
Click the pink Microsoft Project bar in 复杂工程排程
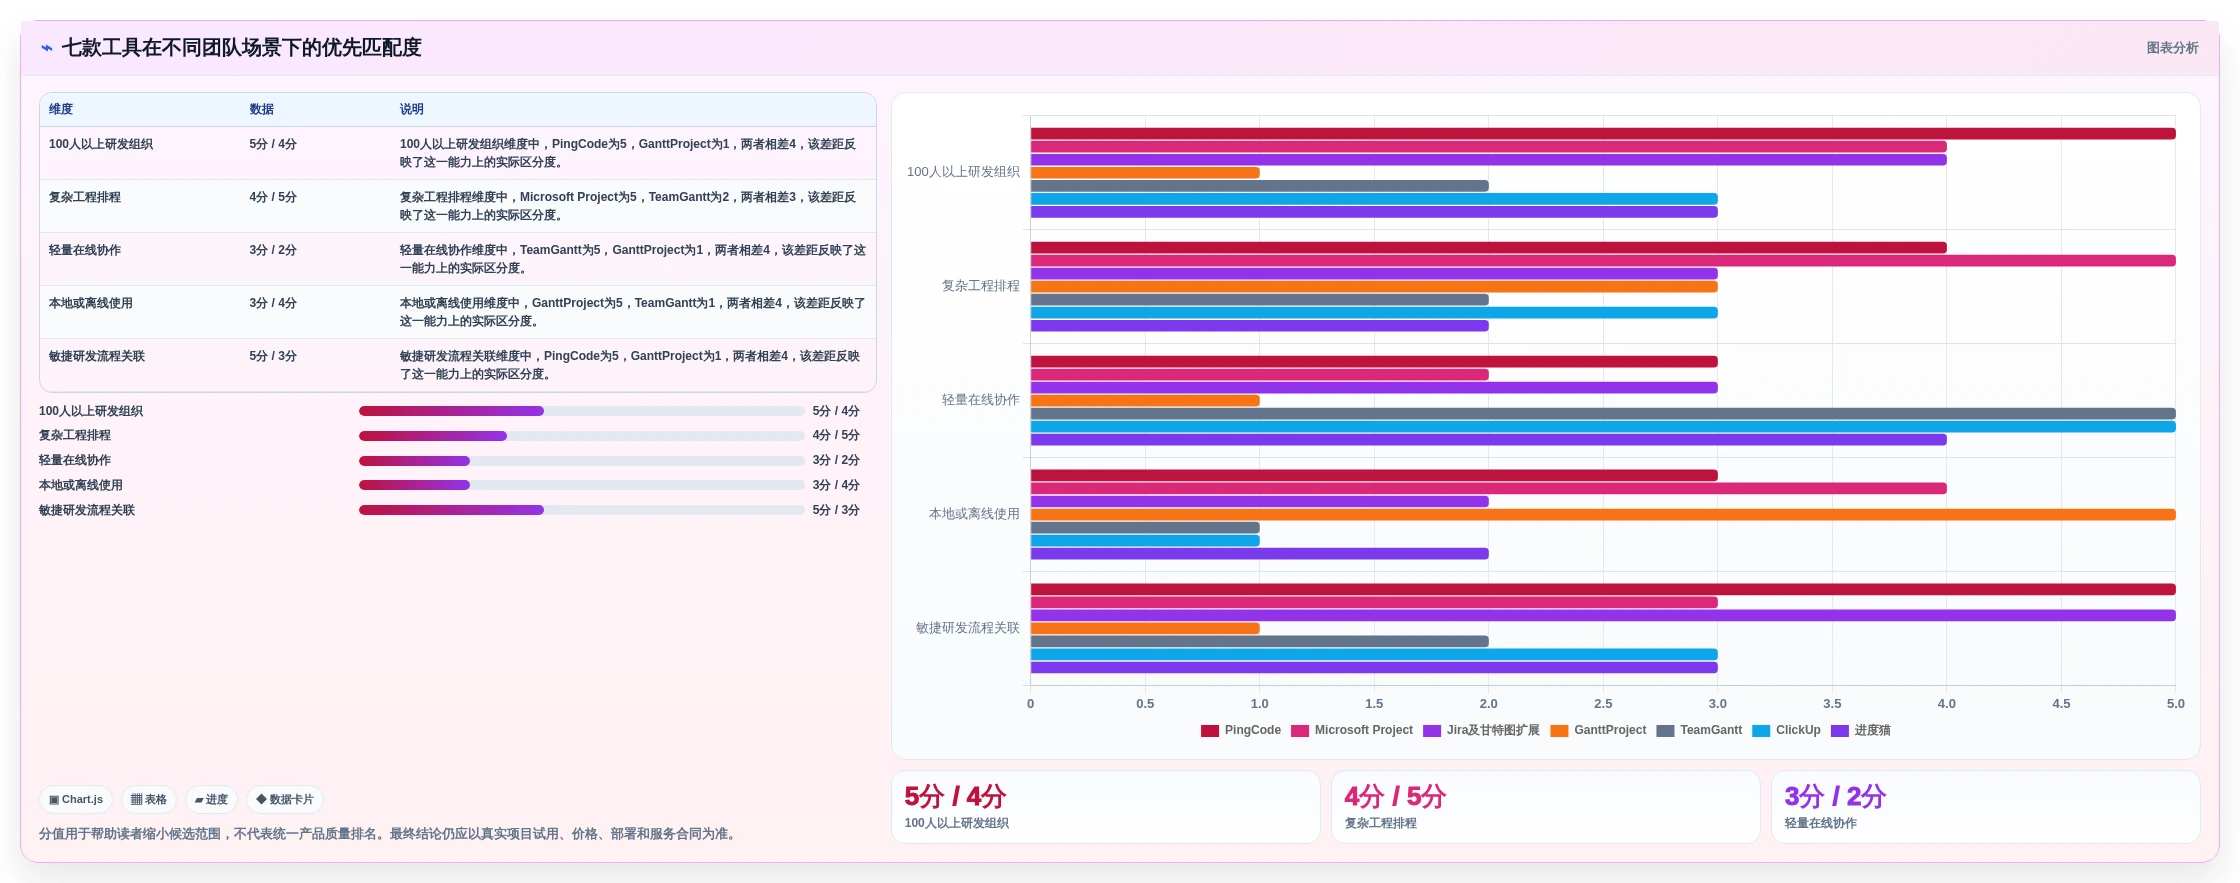[x=1603, y=261]
